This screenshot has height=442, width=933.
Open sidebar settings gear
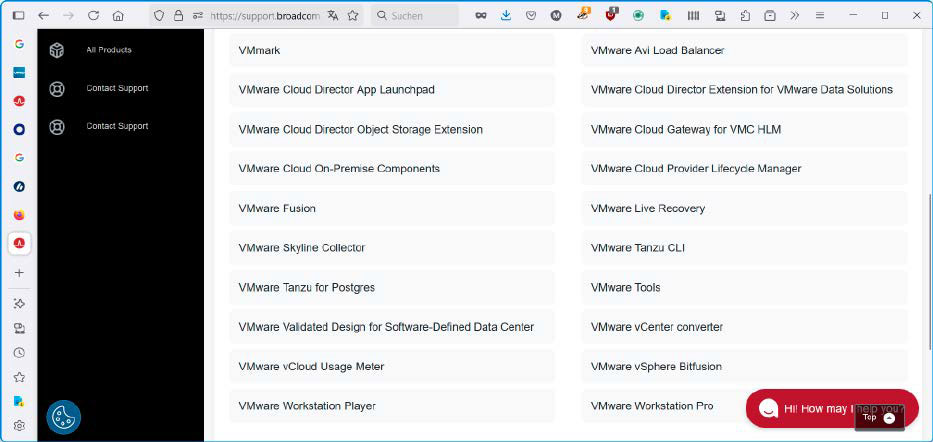(x=19, y=426)
